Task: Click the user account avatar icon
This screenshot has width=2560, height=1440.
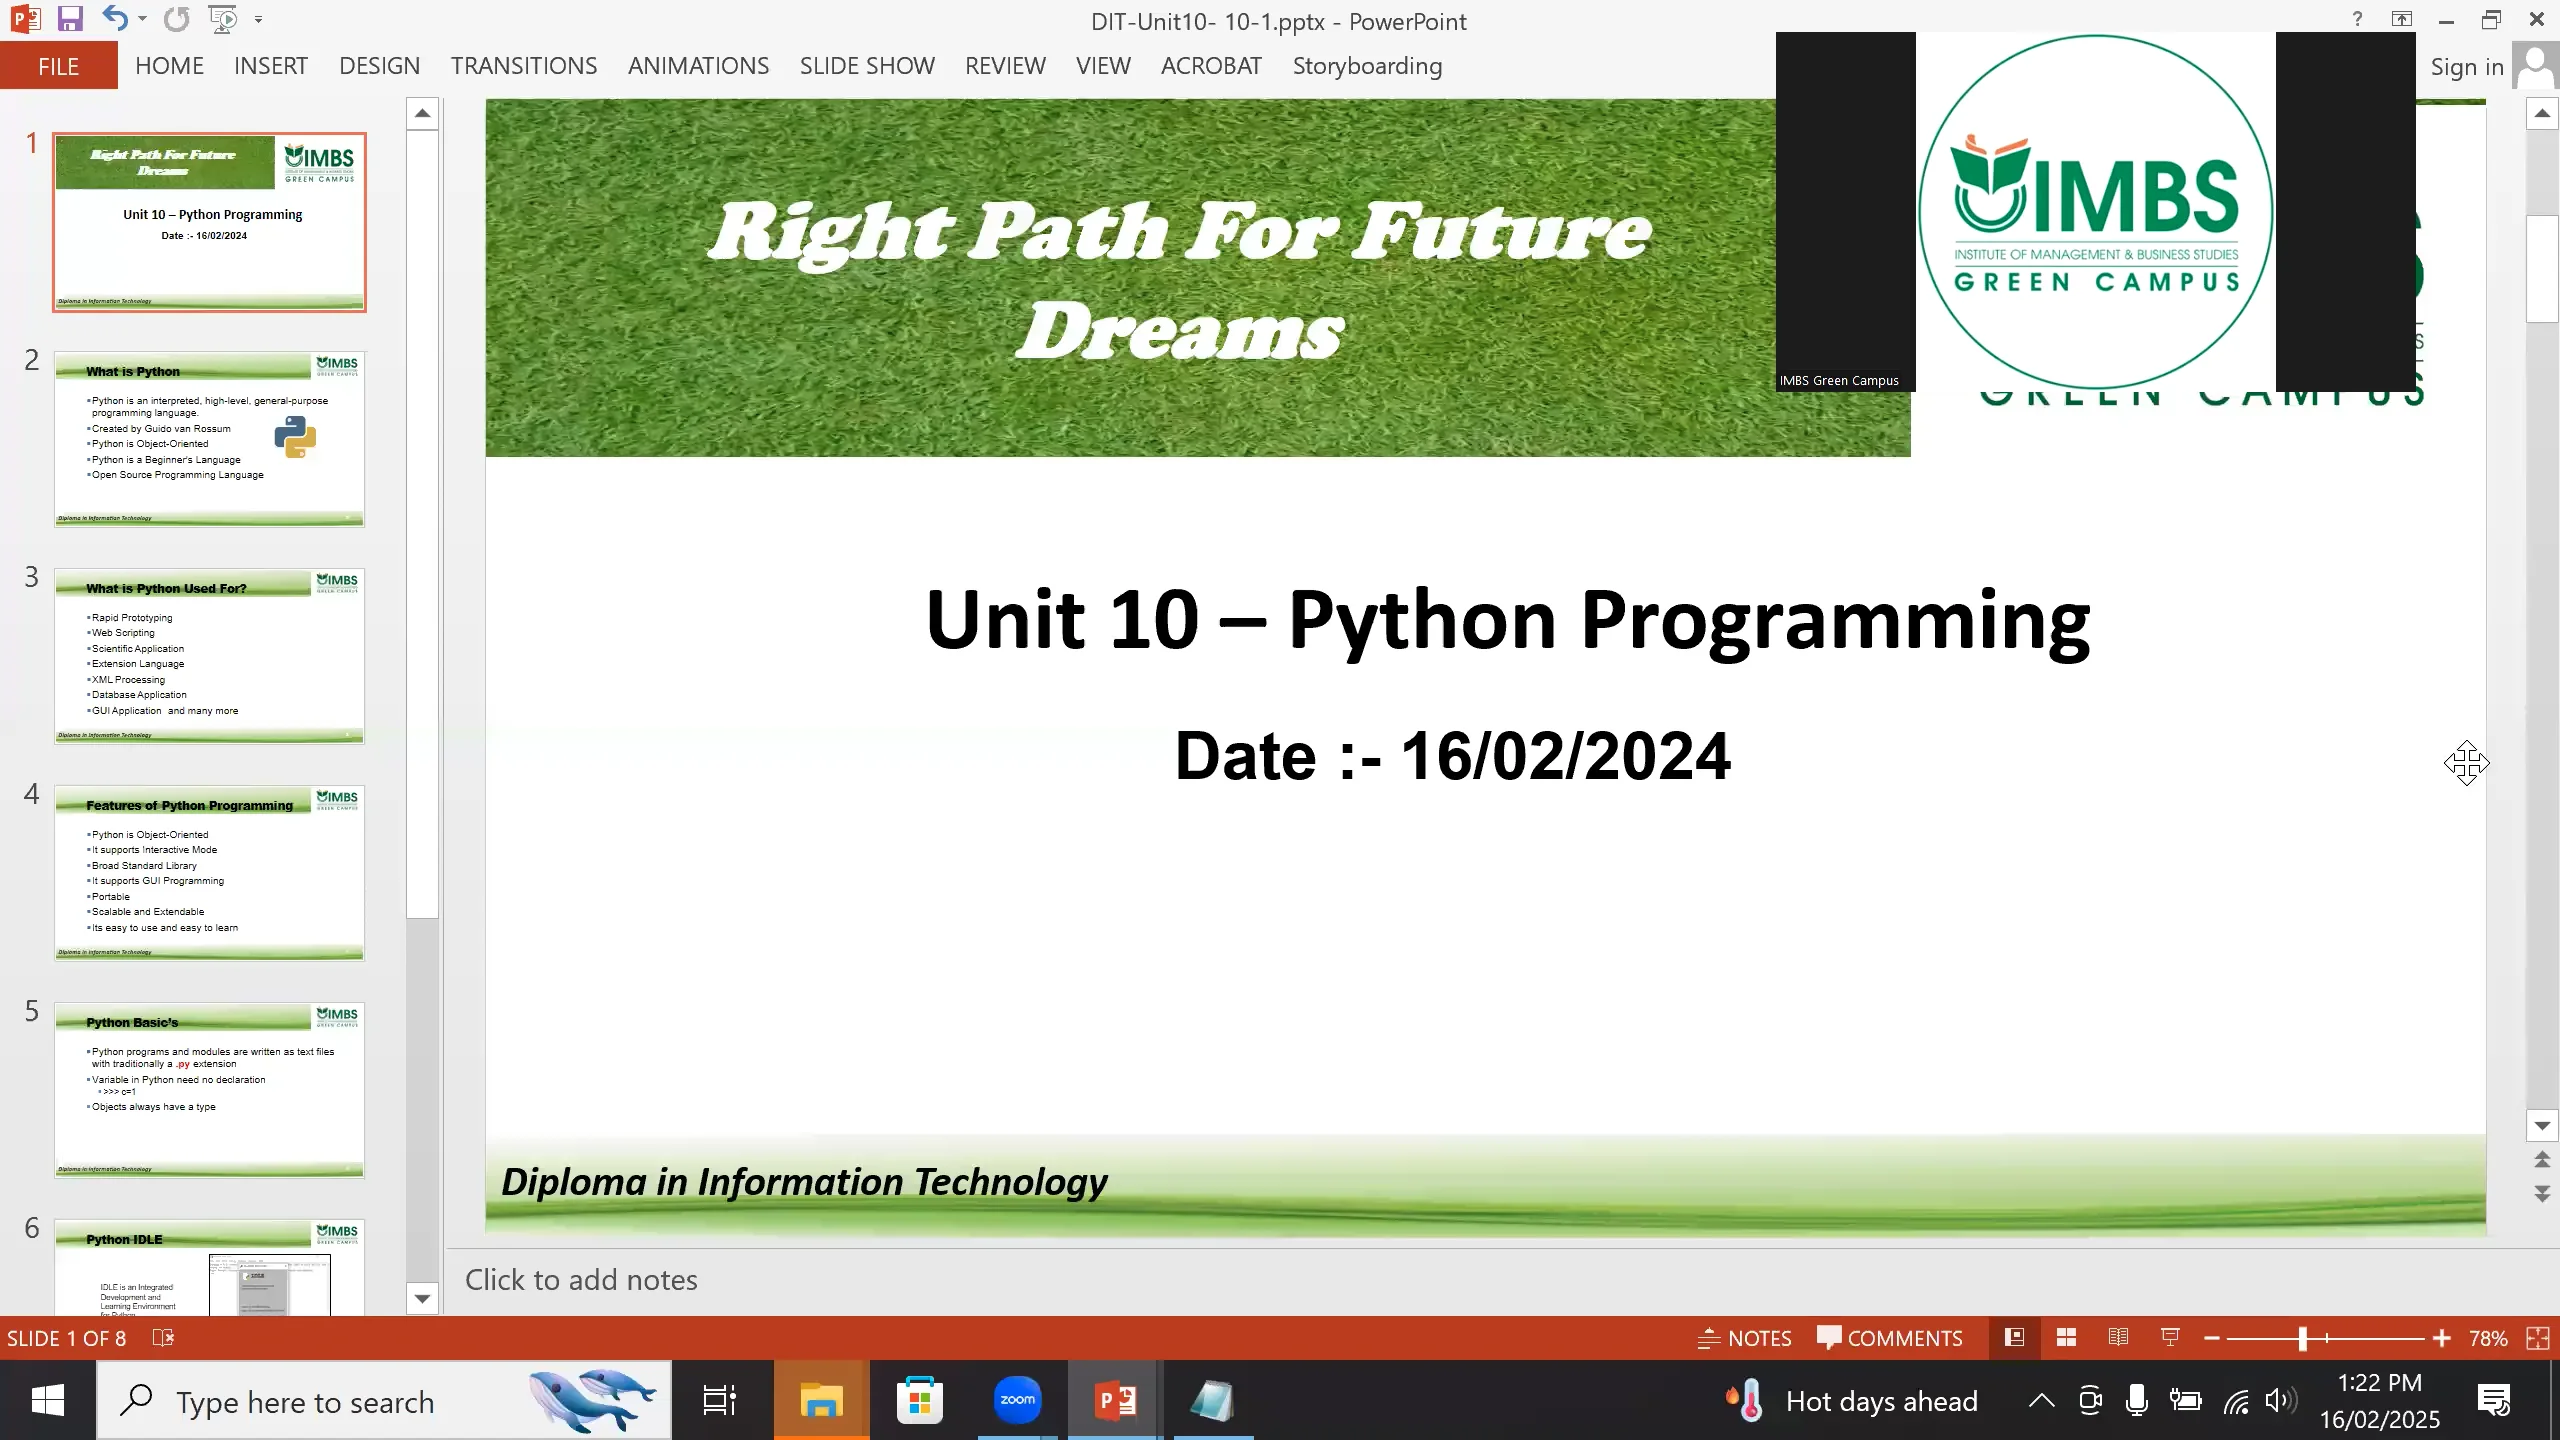Action: pyautogui.click(x=2537, y=67)
